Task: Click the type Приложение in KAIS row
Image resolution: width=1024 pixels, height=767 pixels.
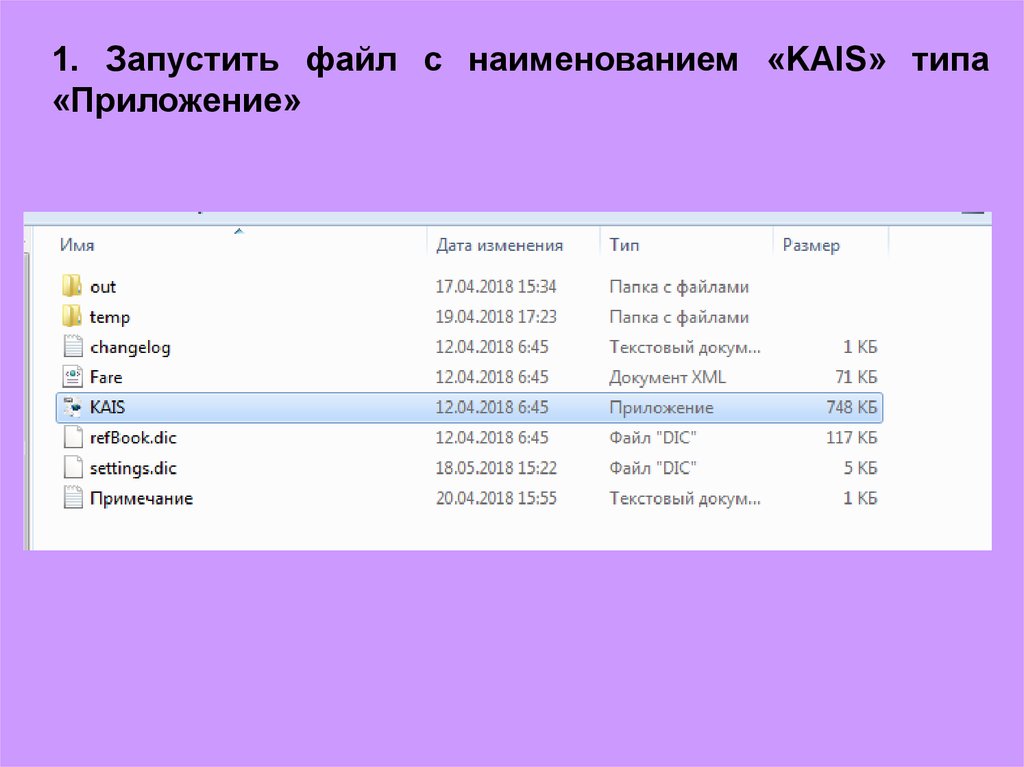Action: tap(661, 408)
